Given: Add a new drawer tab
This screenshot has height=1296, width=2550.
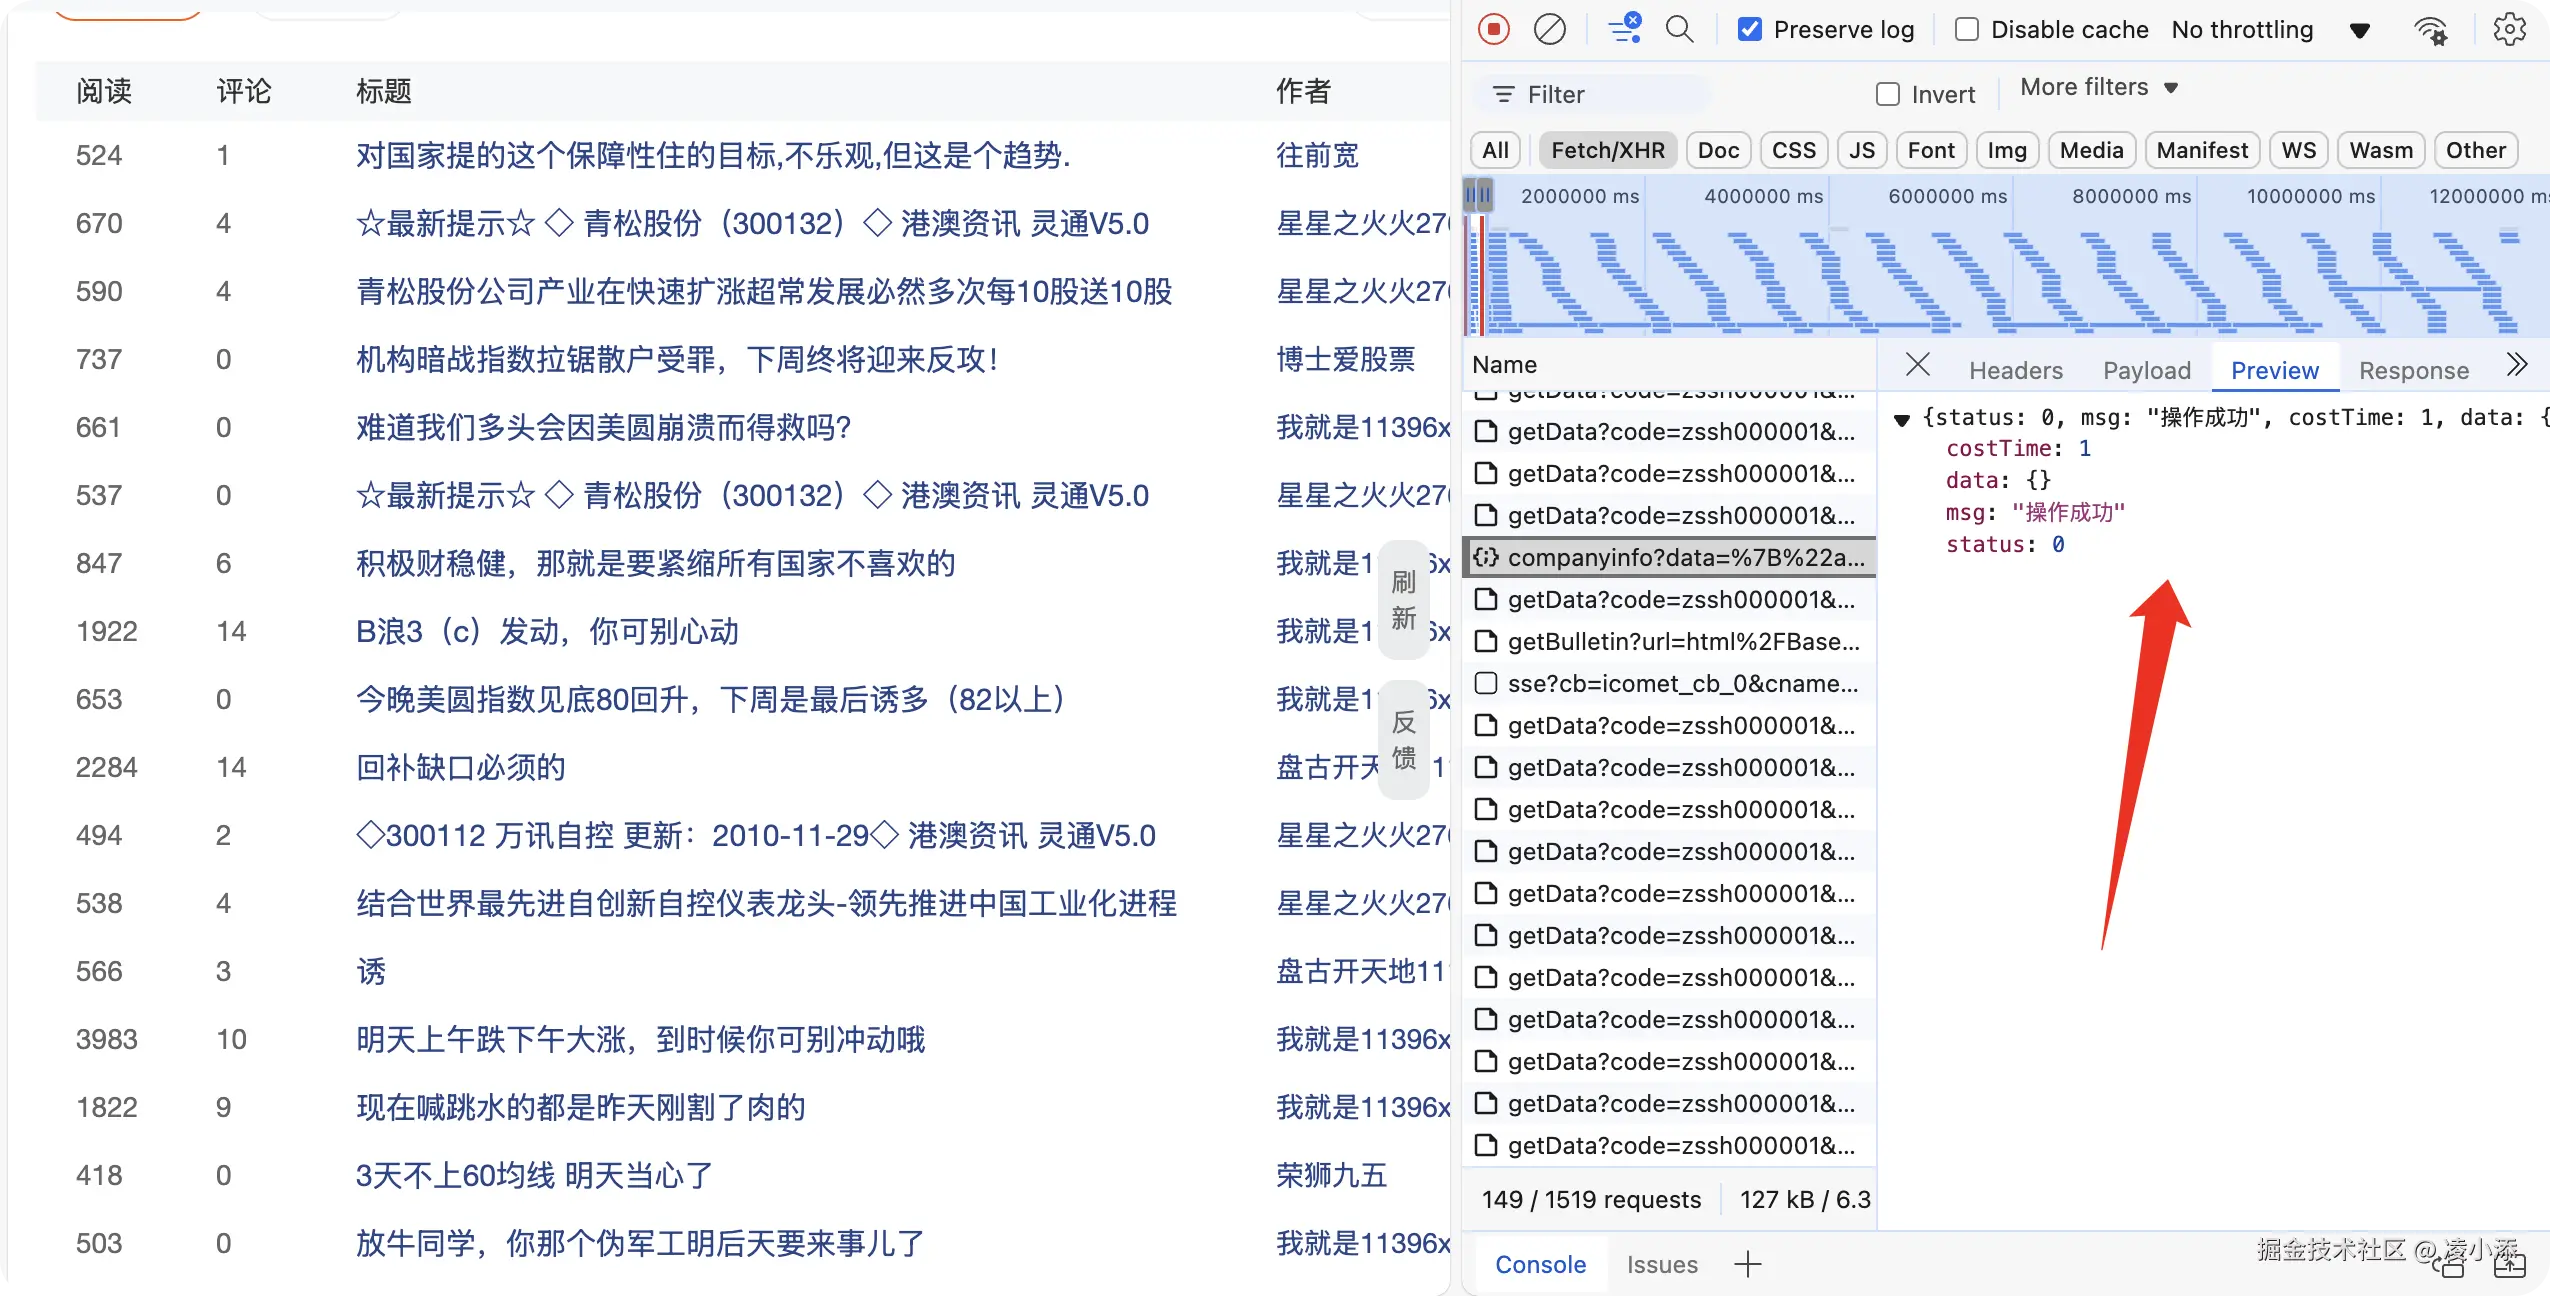Looking at the screenshot, I should [x=1748, y=1264].
